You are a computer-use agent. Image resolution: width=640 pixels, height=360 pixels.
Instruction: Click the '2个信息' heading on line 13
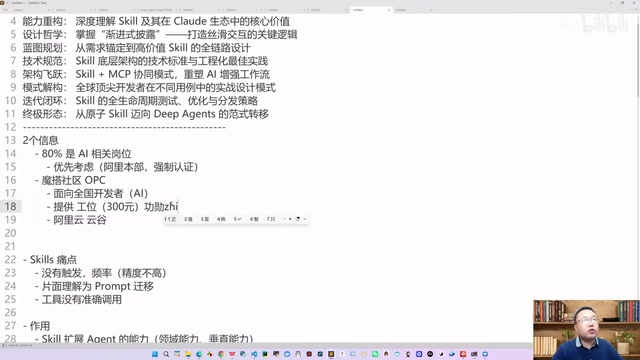(40, 140)
